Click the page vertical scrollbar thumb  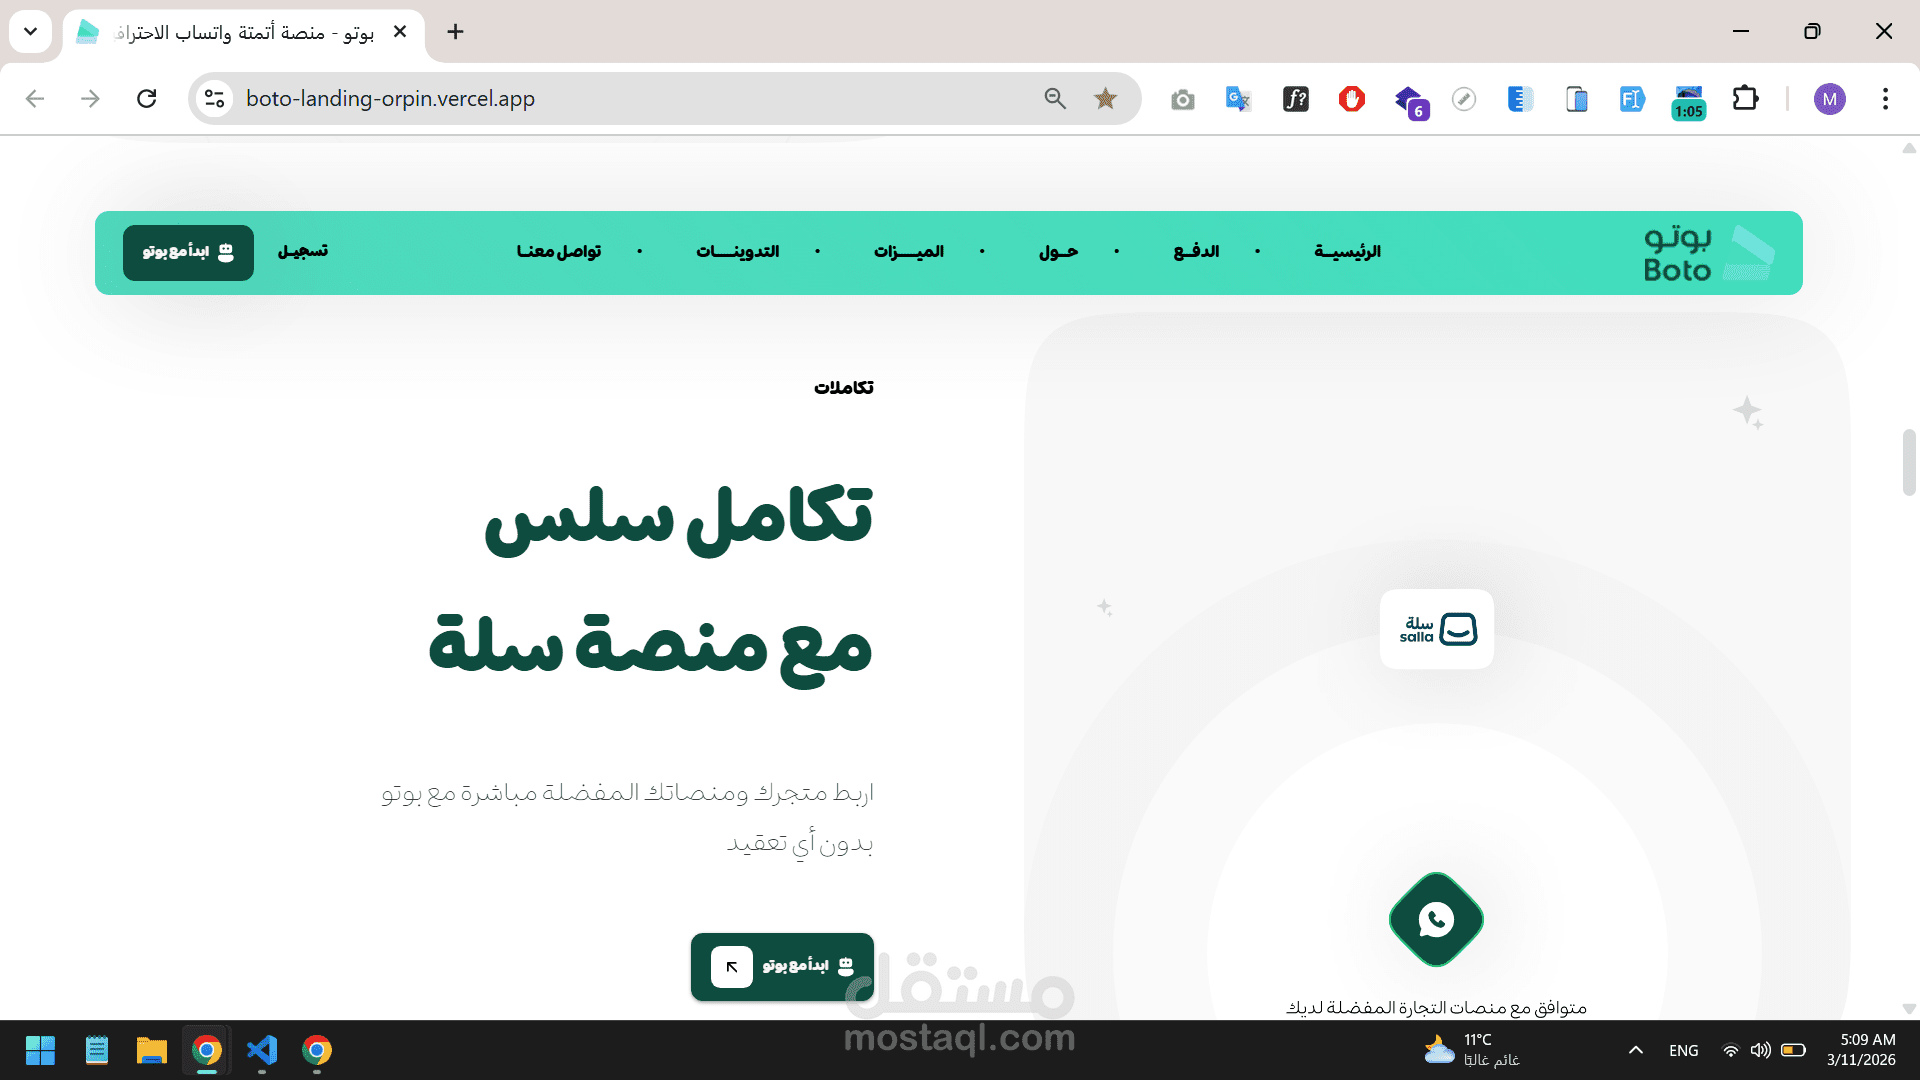pos(1908,462)
